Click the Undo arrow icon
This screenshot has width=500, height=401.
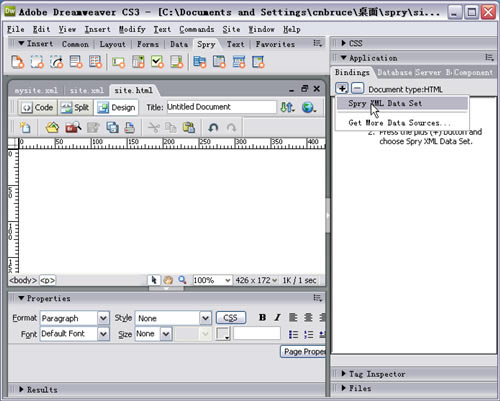(x=213, y=128)
